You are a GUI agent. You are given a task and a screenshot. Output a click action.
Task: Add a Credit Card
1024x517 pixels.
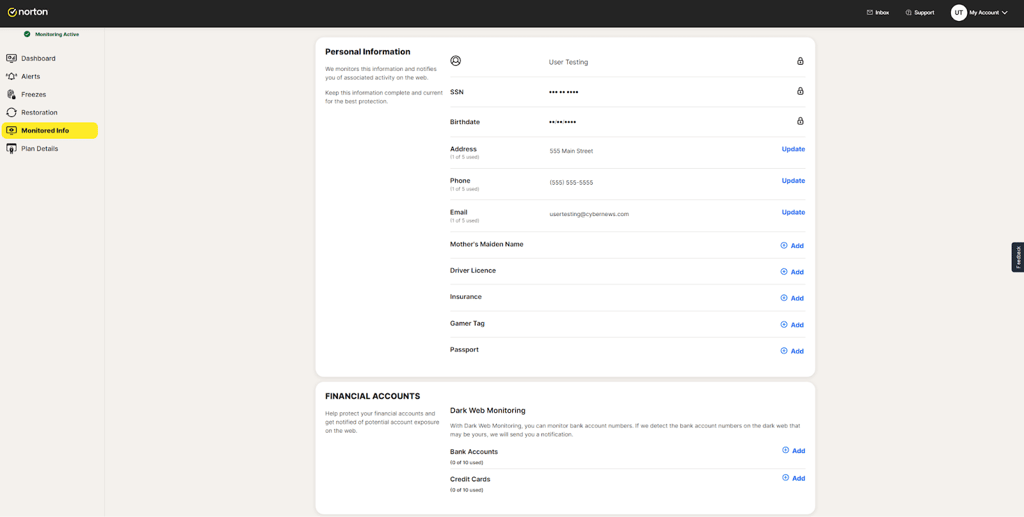click(793, 478)
